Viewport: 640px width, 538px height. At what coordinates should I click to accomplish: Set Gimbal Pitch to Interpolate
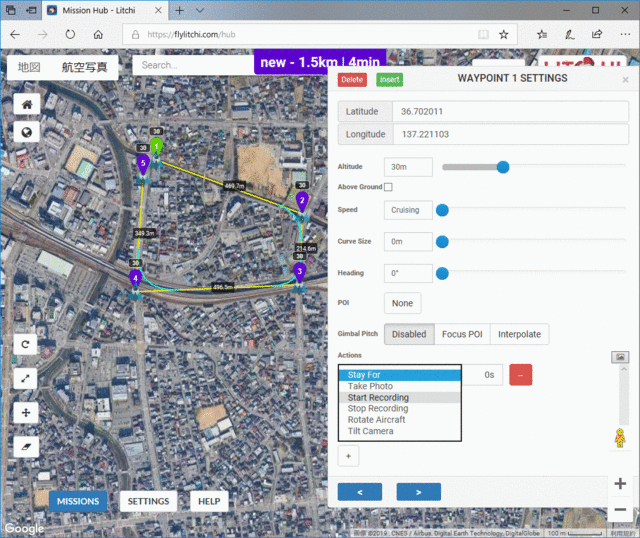(519, 334)
